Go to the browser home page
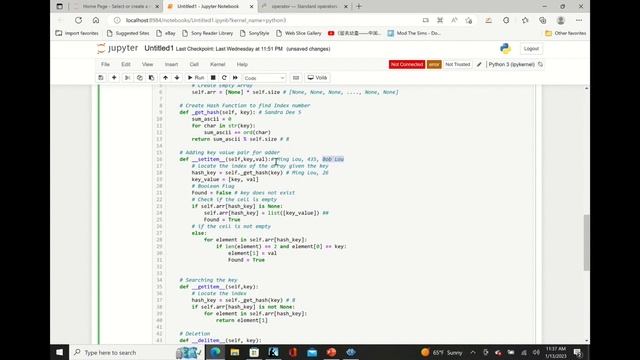This screenshot has width=640, height=360. 96,20
